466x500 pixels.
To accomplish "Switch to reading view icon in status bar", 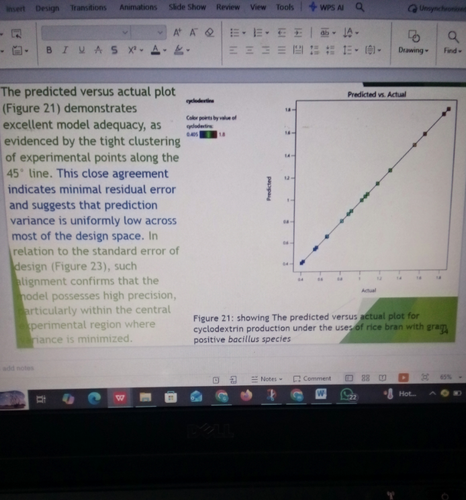I will pyautogui.click(x=382, y=378).
